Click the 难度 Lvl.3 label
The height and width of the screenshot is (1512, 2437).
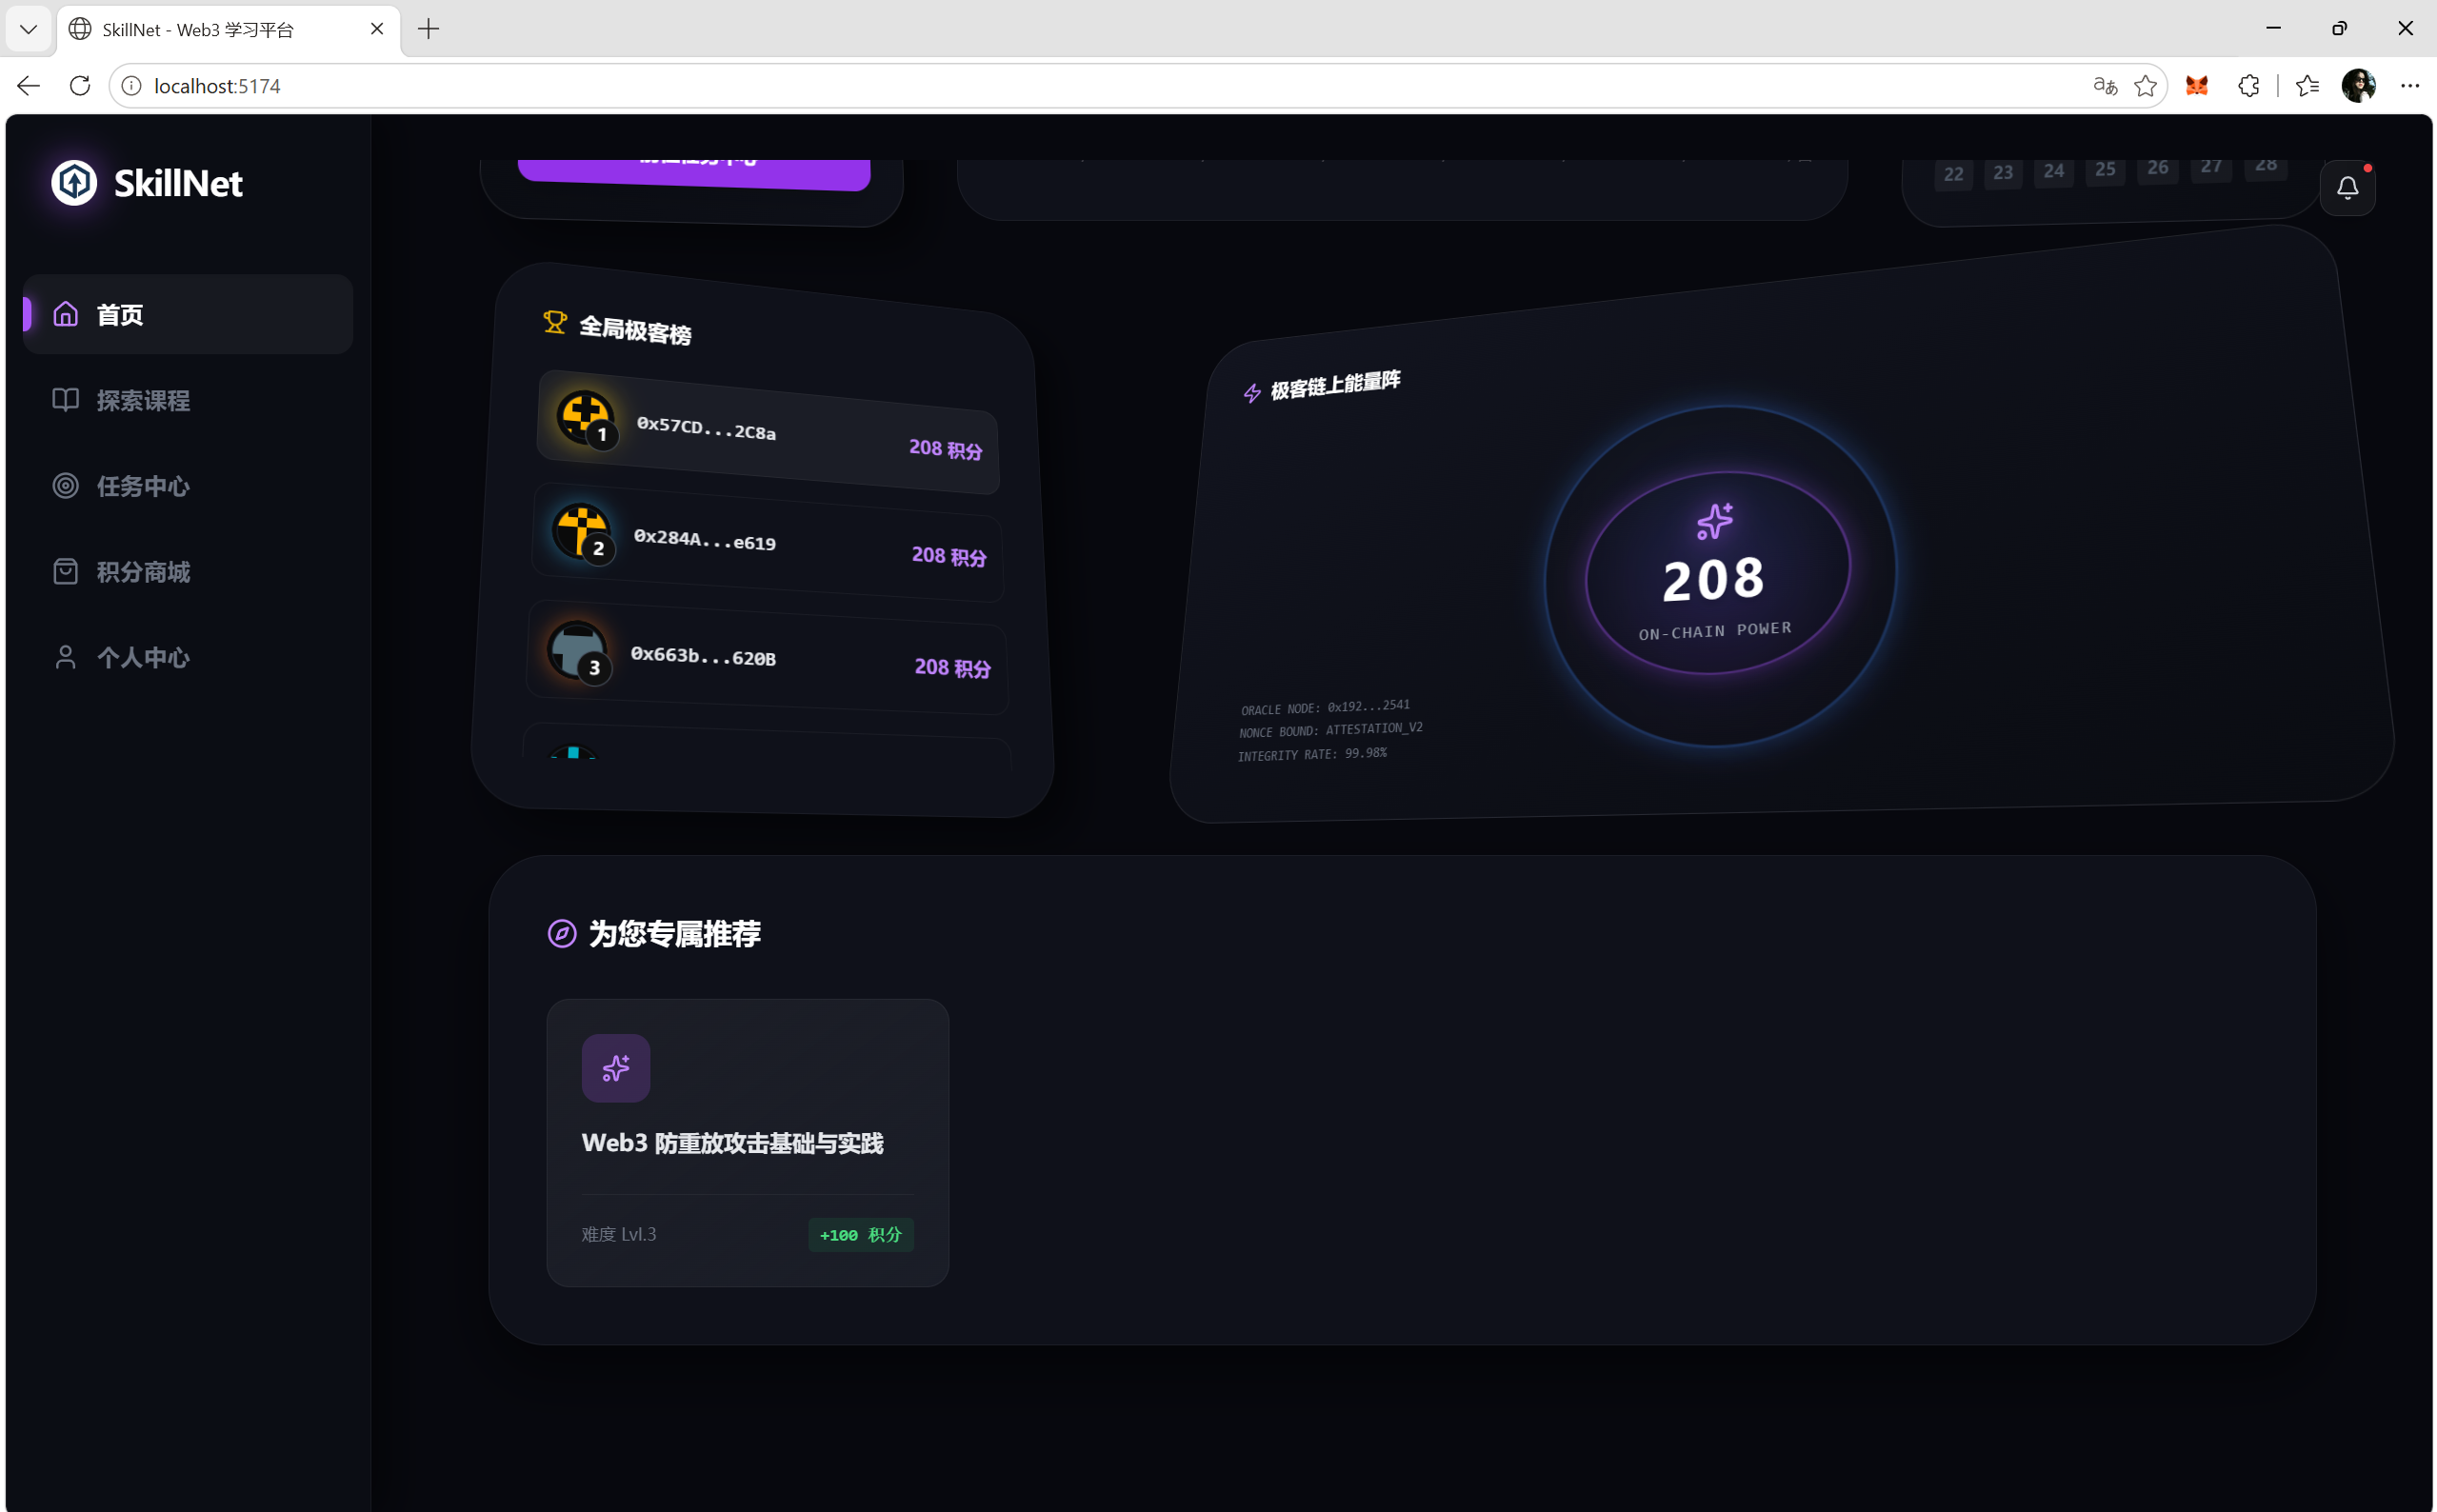pyautogui.click(x=619, y=1234)
